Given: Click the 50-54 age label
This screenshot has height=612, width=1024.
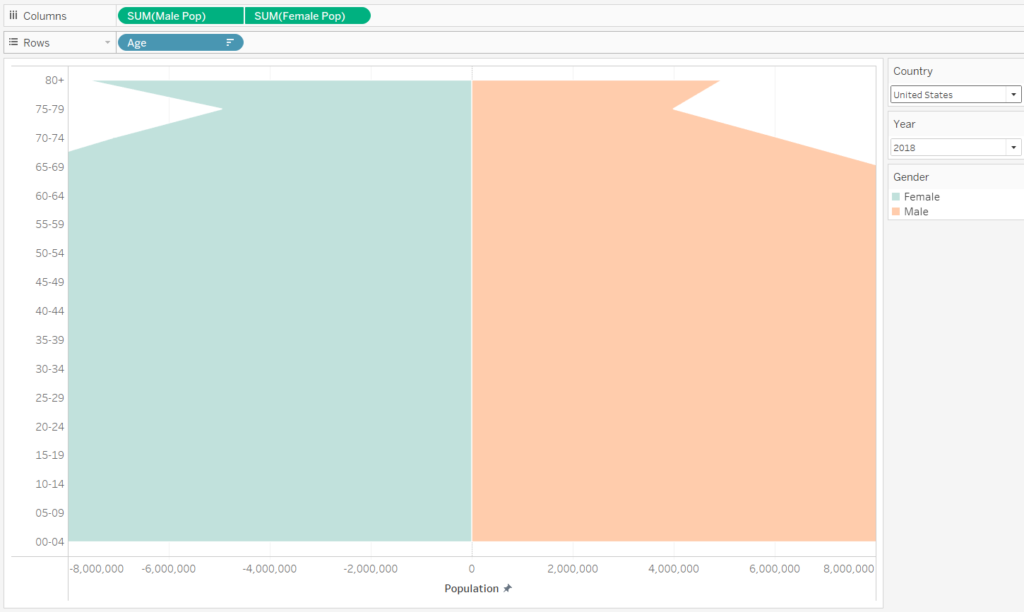Looking at the screenshot, I should point(50,253).
